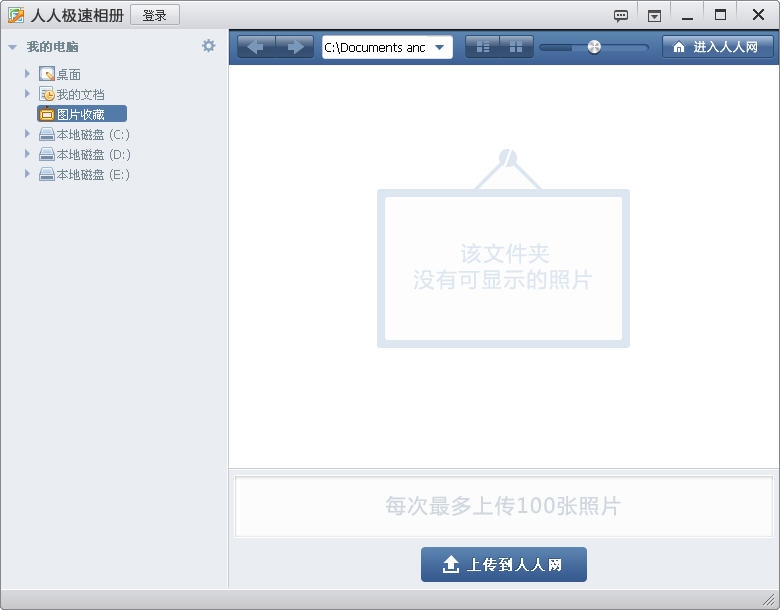Click the 进入人人网 button

click(717, 47)
